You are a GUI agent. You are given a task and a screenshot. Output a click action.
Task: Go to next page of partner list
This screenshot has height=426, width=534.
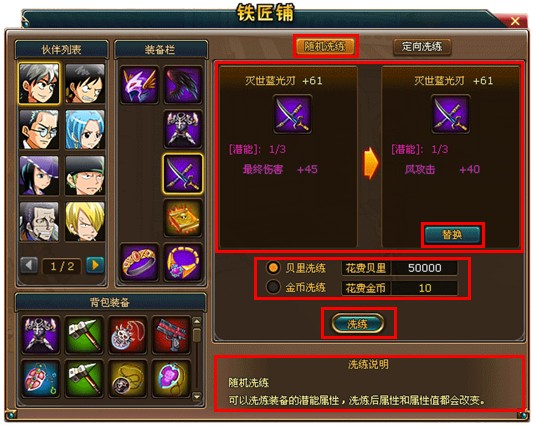click(x=95, y=265)
